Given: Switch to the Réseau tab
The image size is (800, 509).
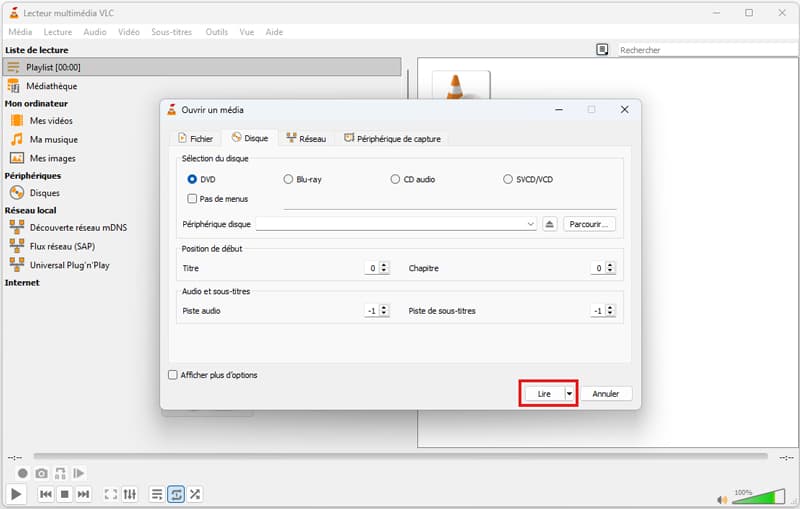Looking at the screenshot, I should tap(306, 139).
